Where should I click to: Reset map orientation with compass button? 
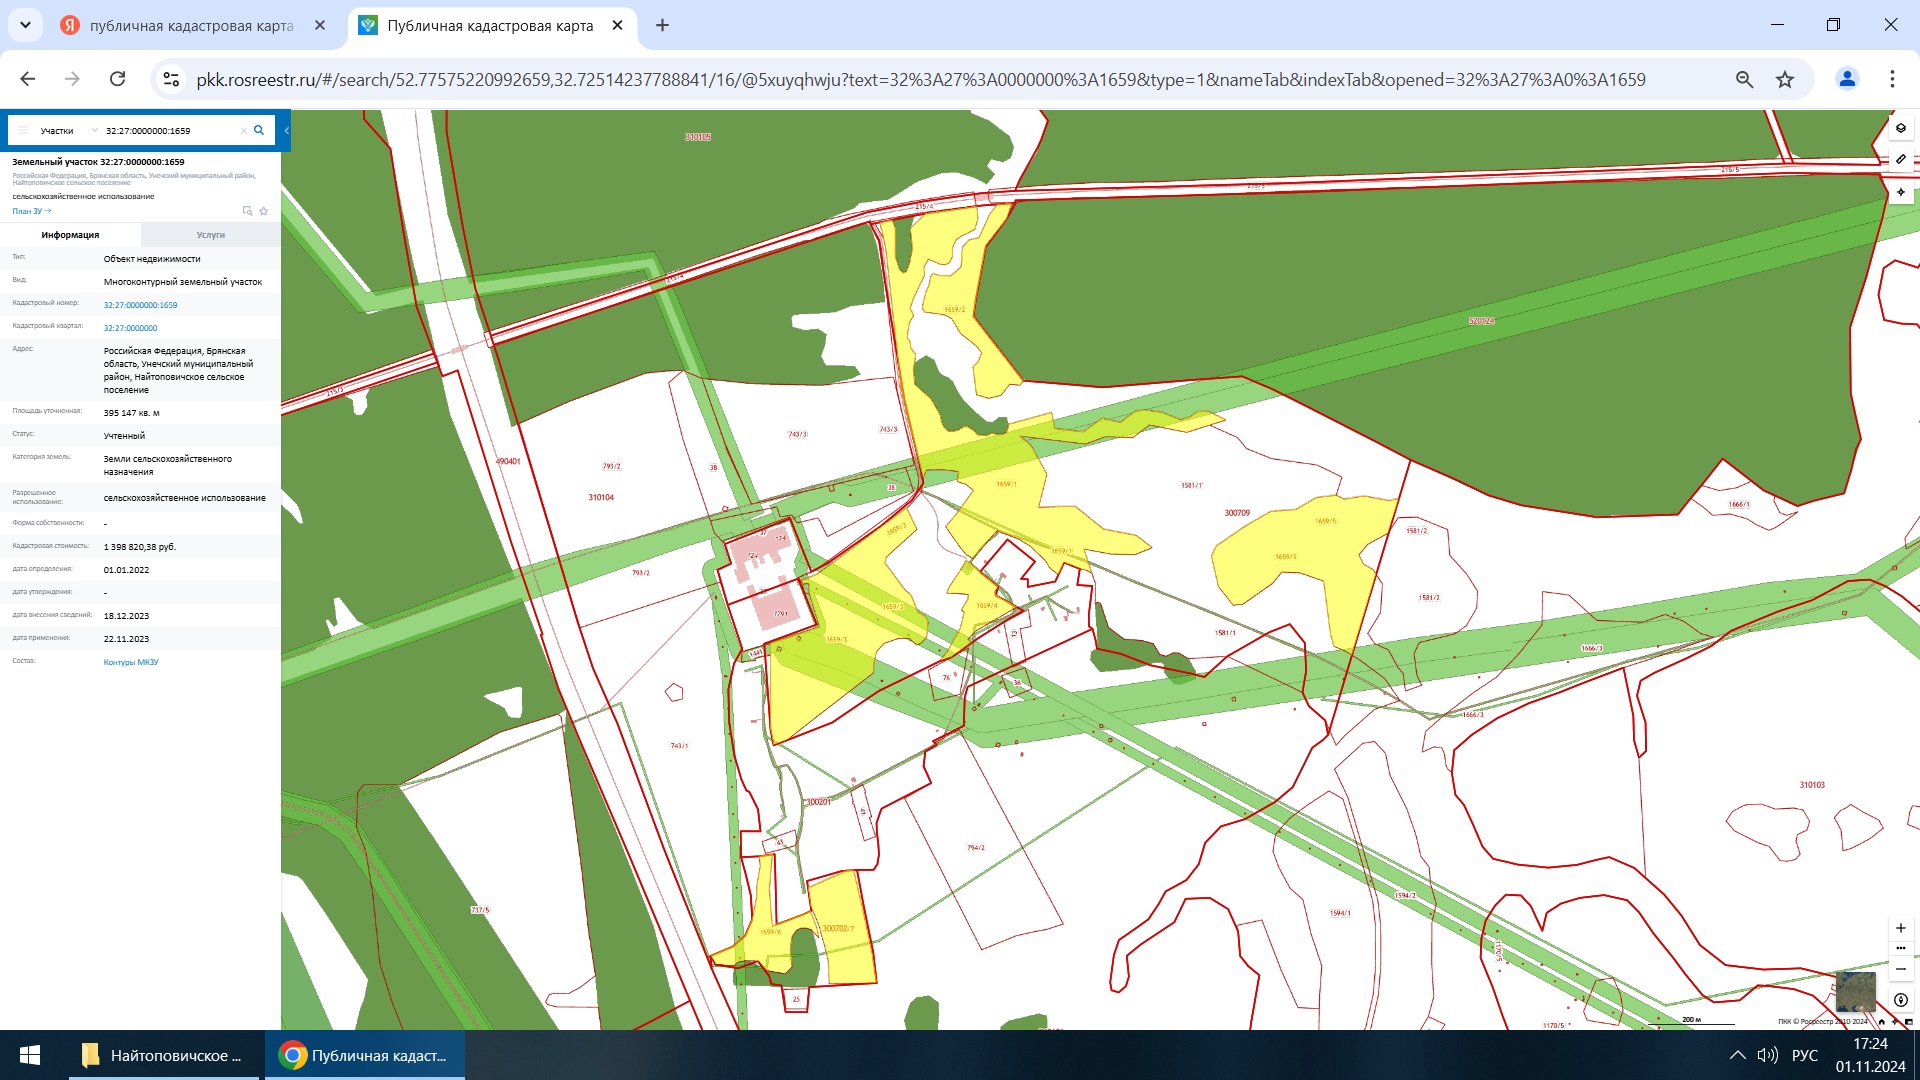1901,1000
